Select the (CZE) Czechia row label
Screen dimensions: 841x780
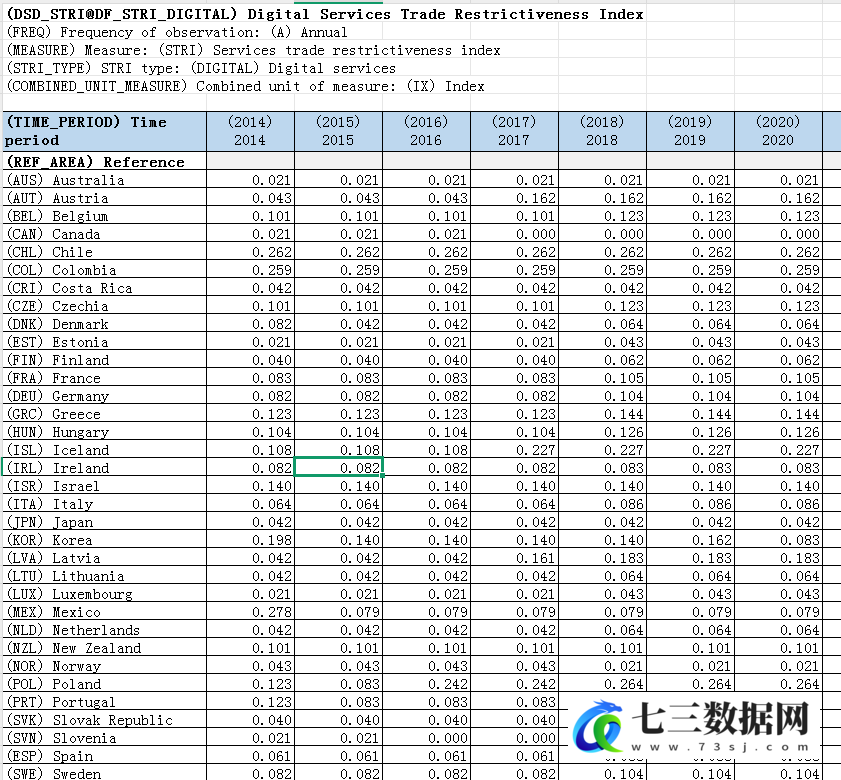coord(105,305)
